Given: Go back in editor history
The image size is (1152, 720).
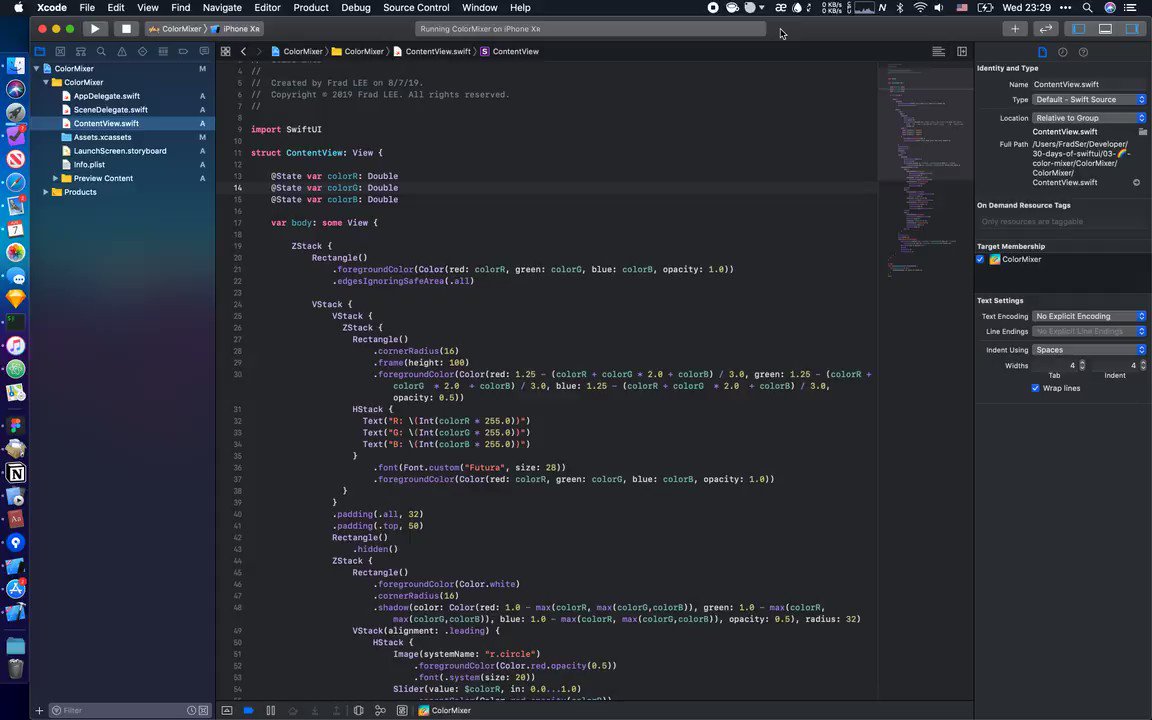Looking at the screenshot, I should pyautogui.click(x=243, y=51).
